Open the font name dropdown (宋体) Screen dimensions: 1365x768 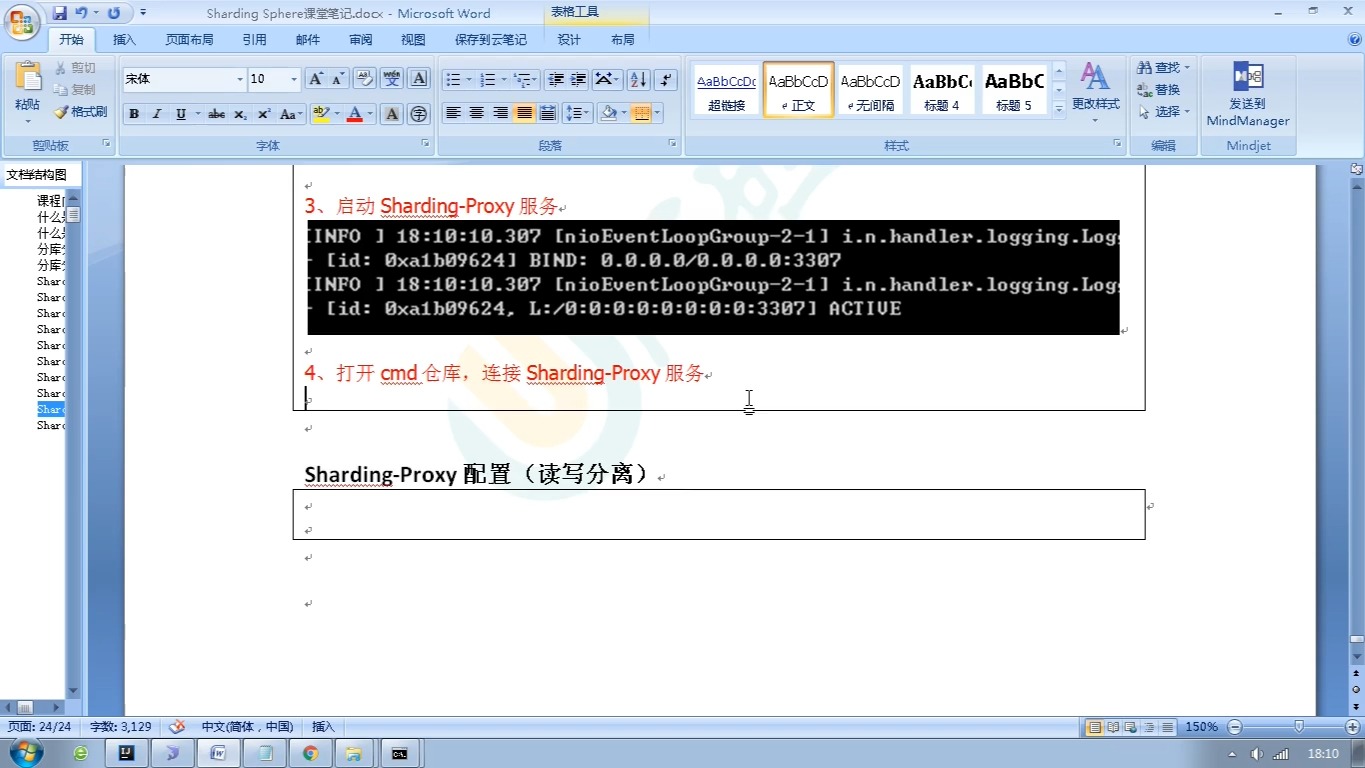(x=239, y=79)
